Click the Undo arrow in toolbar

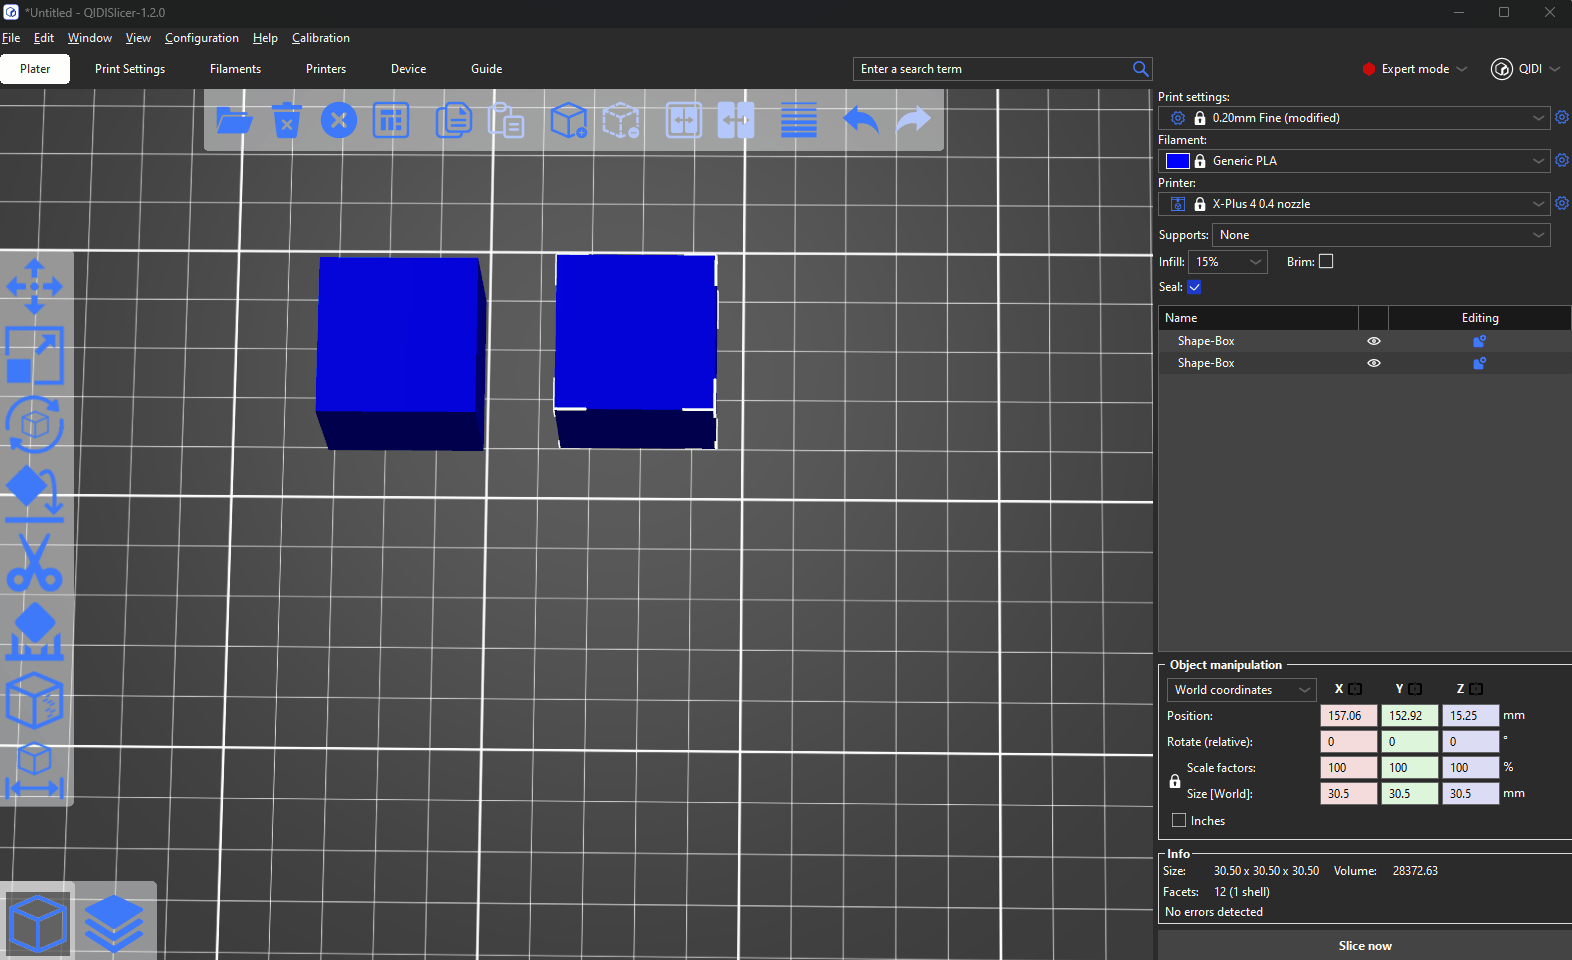pos(861,121)
